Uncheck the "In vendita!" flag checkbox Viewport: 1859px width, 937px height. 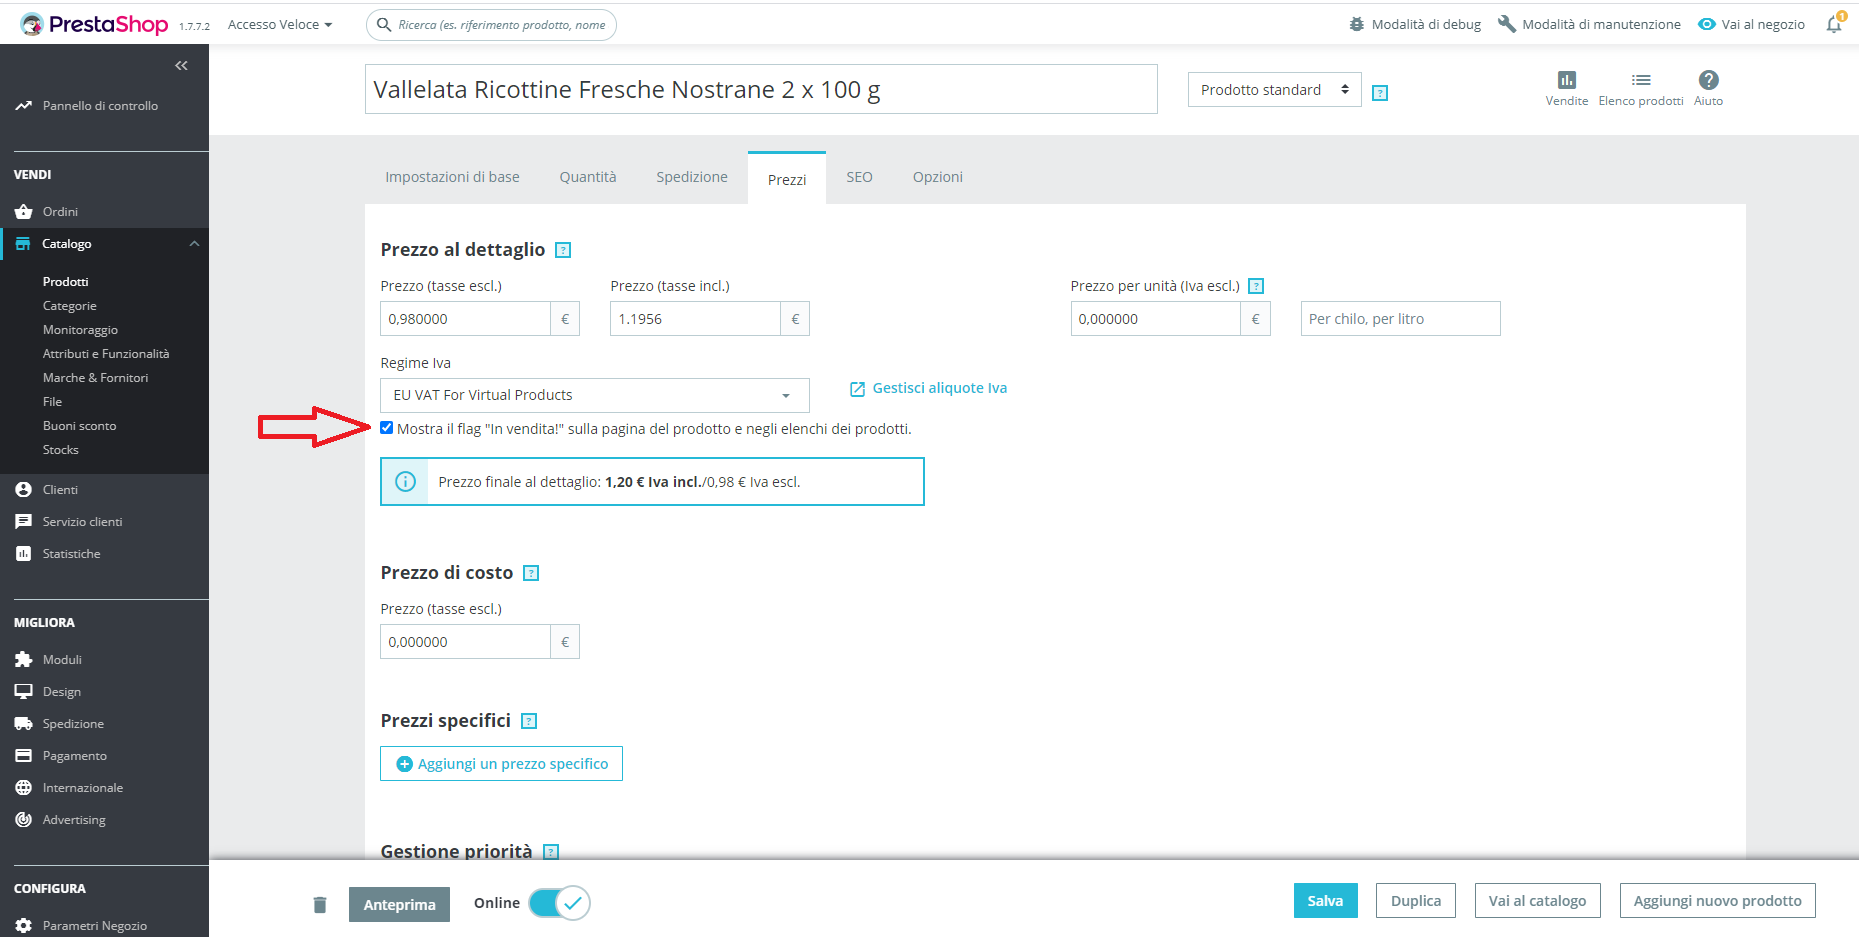[387, 428]
